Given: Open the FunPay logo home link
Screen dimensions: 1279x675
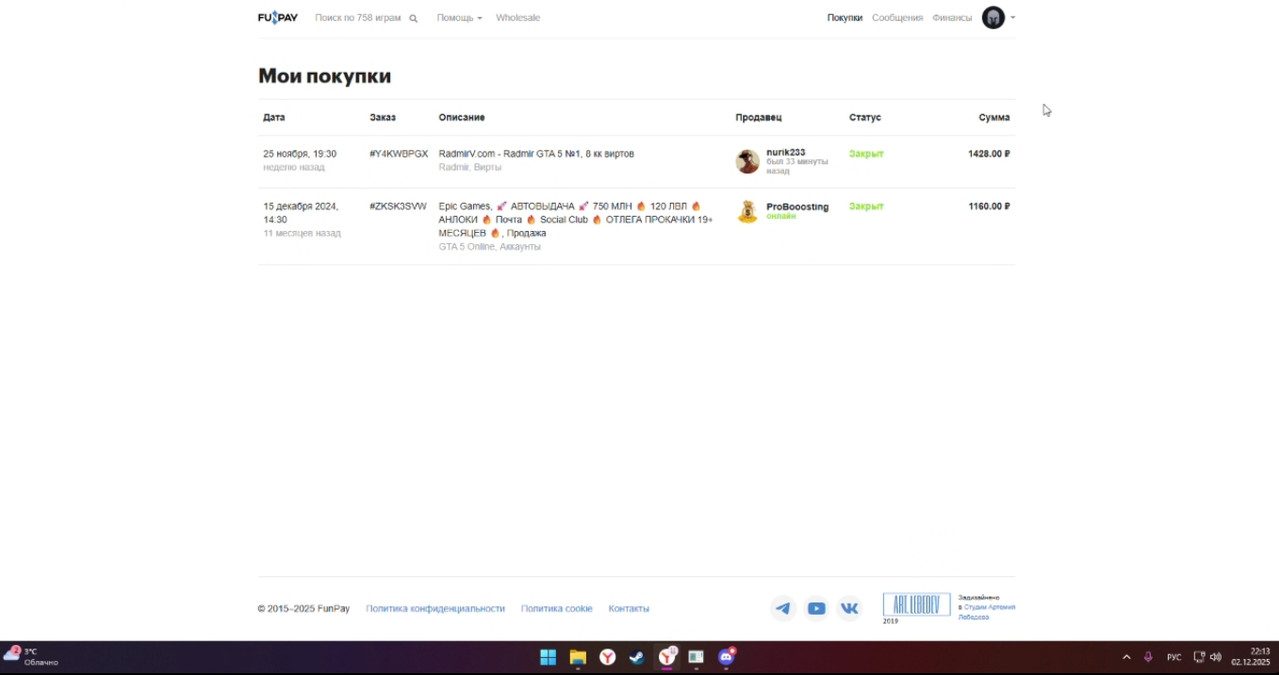Looking at the screenshot, I should click(x=278, y=18).
